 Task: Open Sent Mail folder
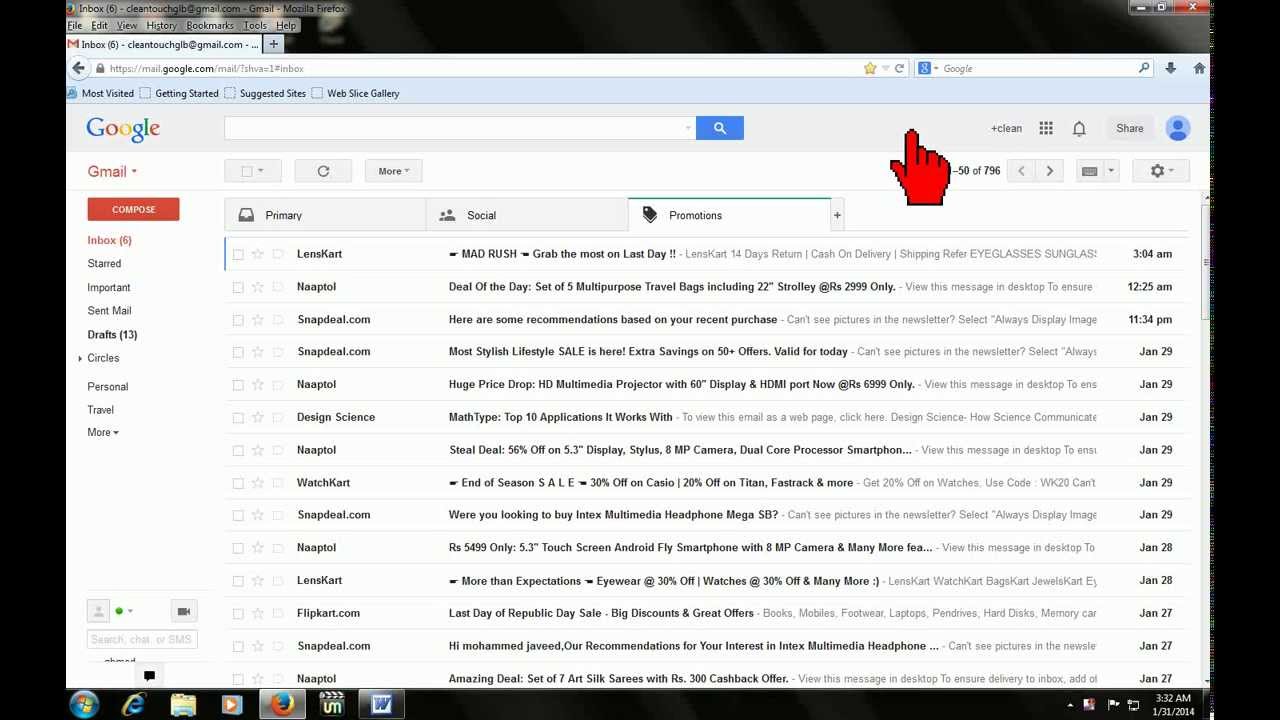click(x=109, y=311)
